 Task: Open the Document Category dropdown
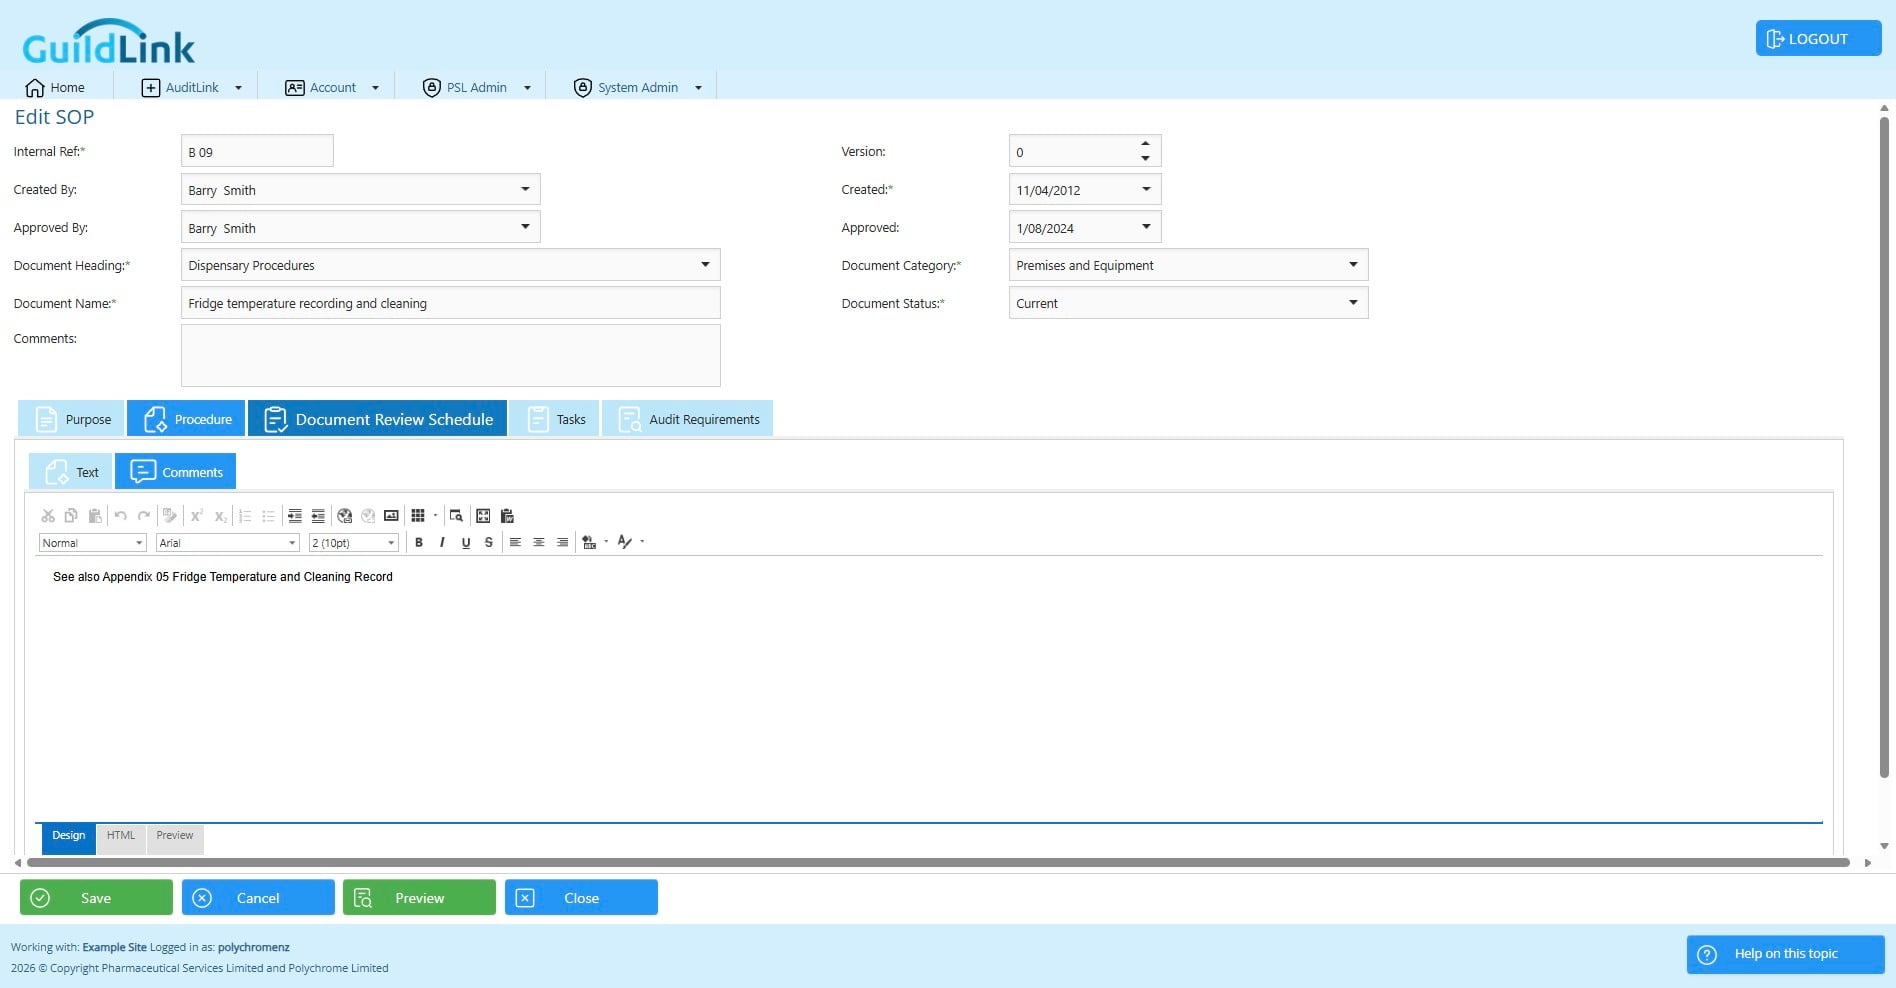coord(1353,265)
